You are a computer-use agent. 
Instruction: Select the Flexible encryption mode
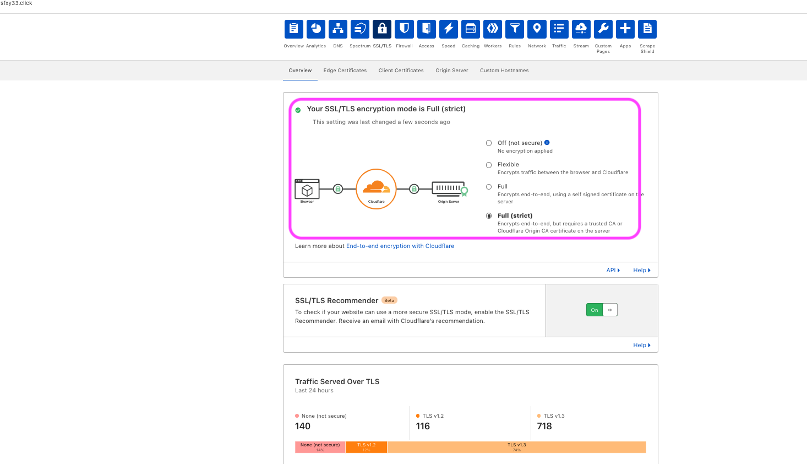pyautogui.click(x=489, y=165)
